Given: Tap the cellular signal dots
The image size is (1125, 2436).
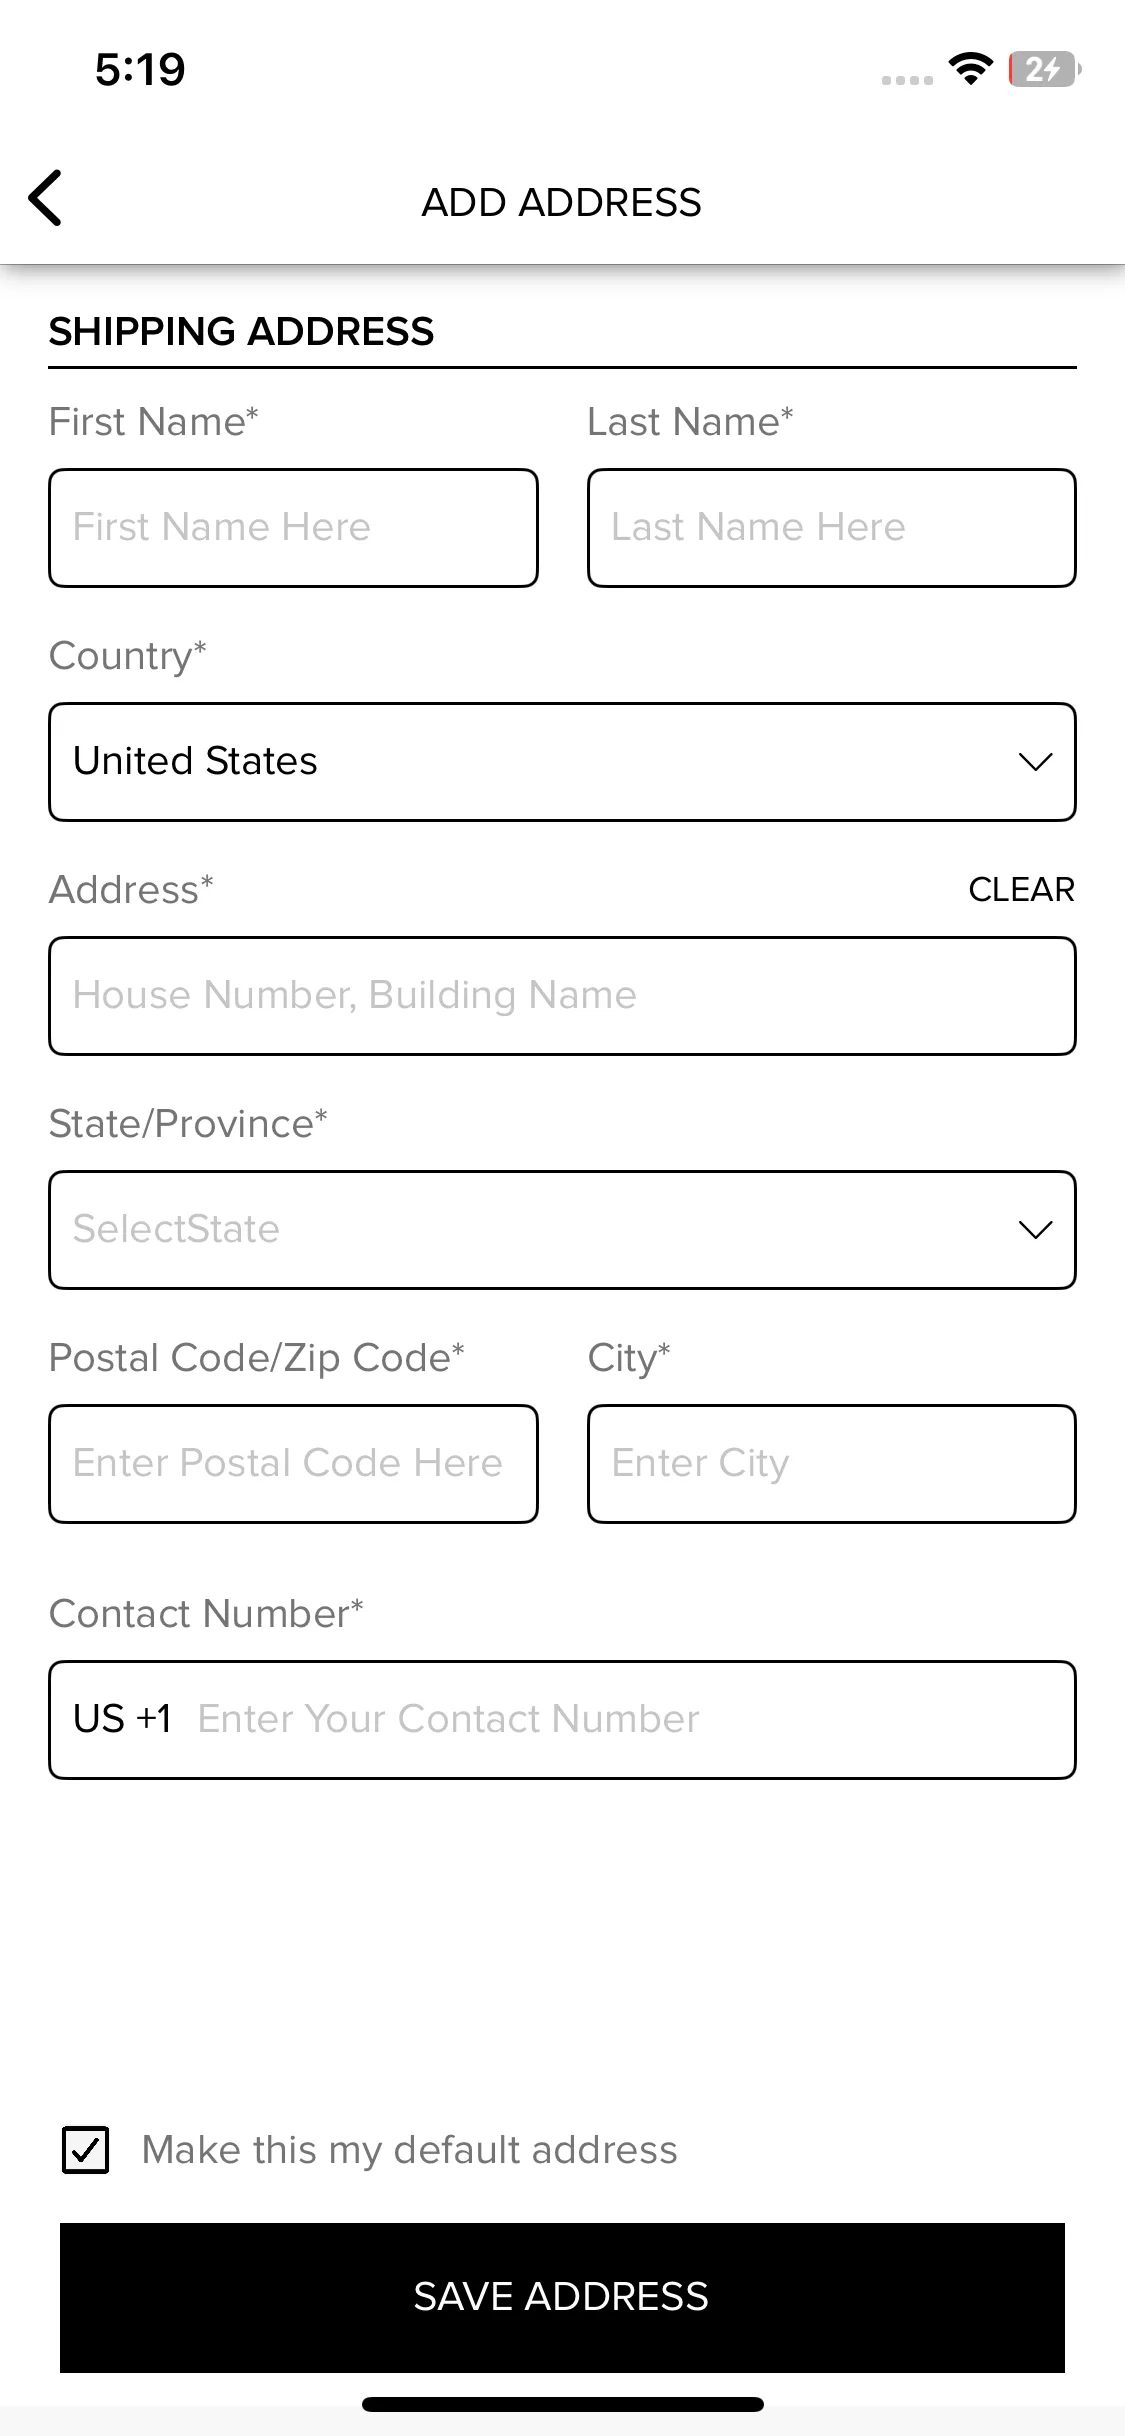Looking at the screenshot, I should coord(907,80).
